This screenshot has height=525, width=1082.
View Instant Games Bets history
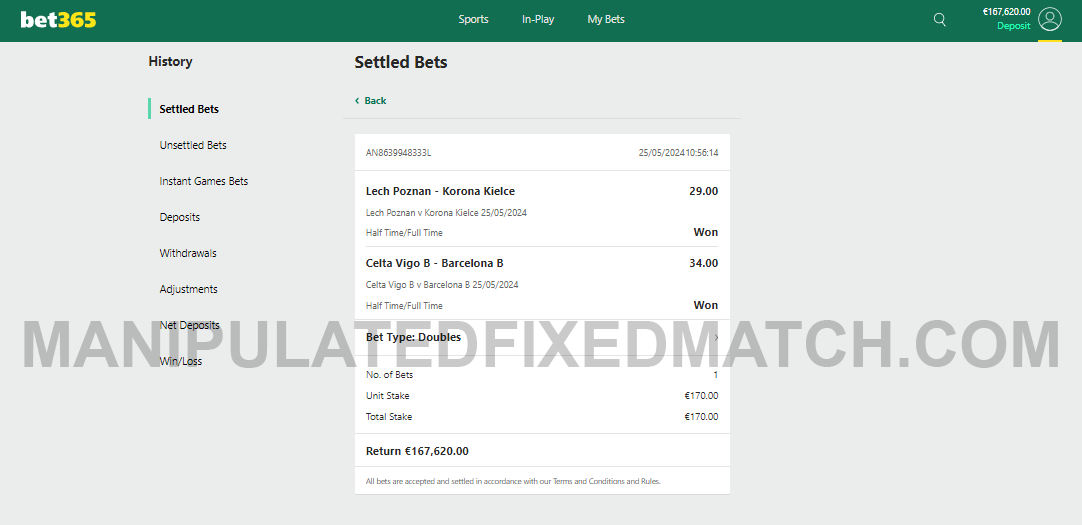[x=204, y=181]
